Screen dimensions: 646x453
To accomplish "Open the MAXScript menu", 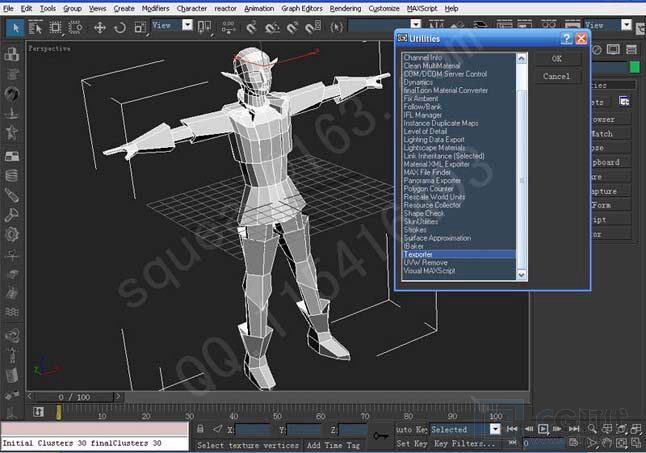I will (422, 8).
